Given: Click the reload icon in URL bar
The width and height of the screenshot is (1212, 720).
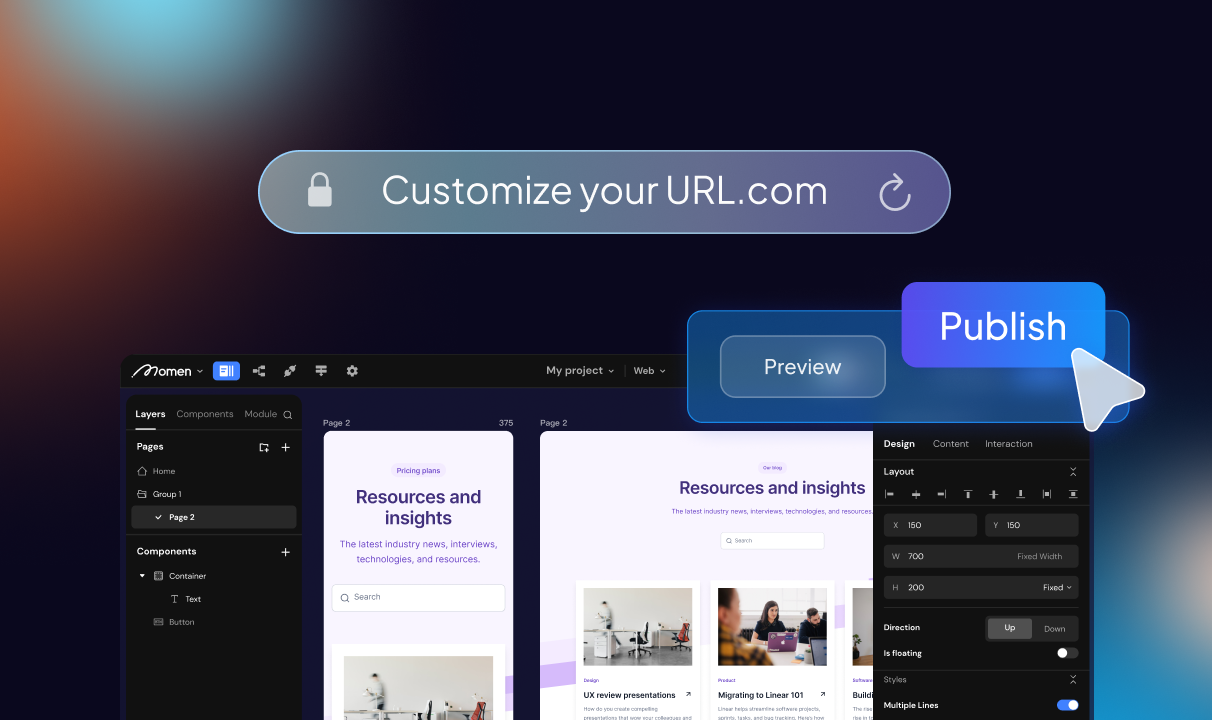Looking at the screenshot, I should [894, 192].
